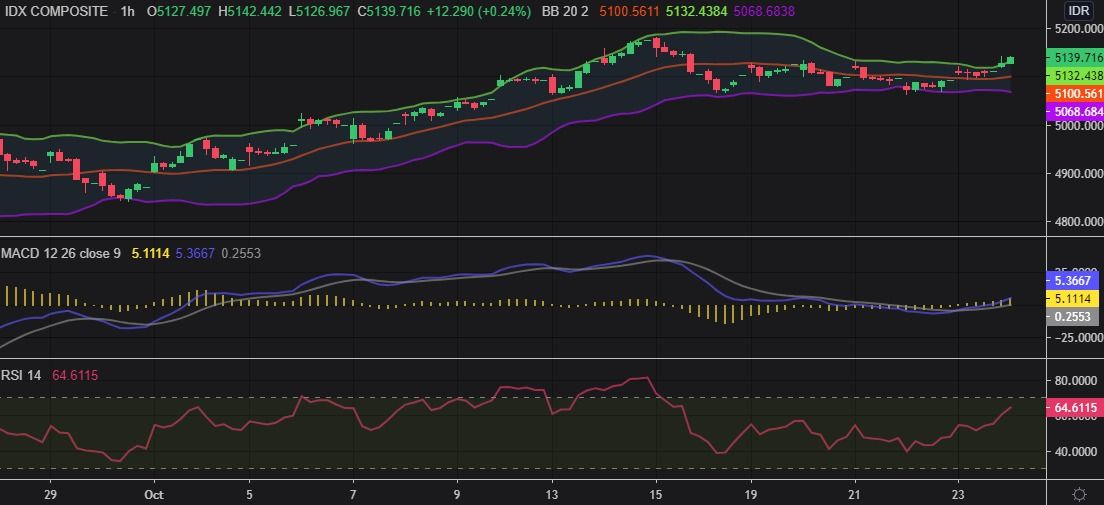Click the 64.6115 RSI axis value tag
The height and width of the screenshot is (505, 1104).
[x=1075, y=408]
